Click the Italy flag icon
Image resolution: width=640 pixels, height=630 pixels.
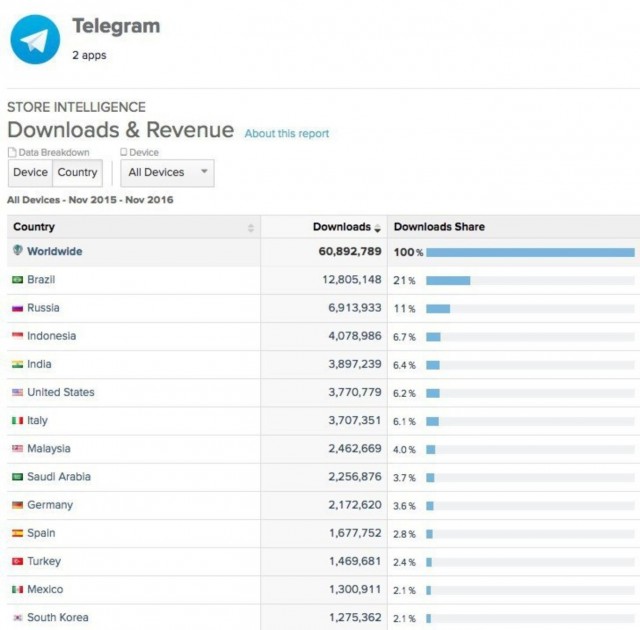click(x=18, y=420)
